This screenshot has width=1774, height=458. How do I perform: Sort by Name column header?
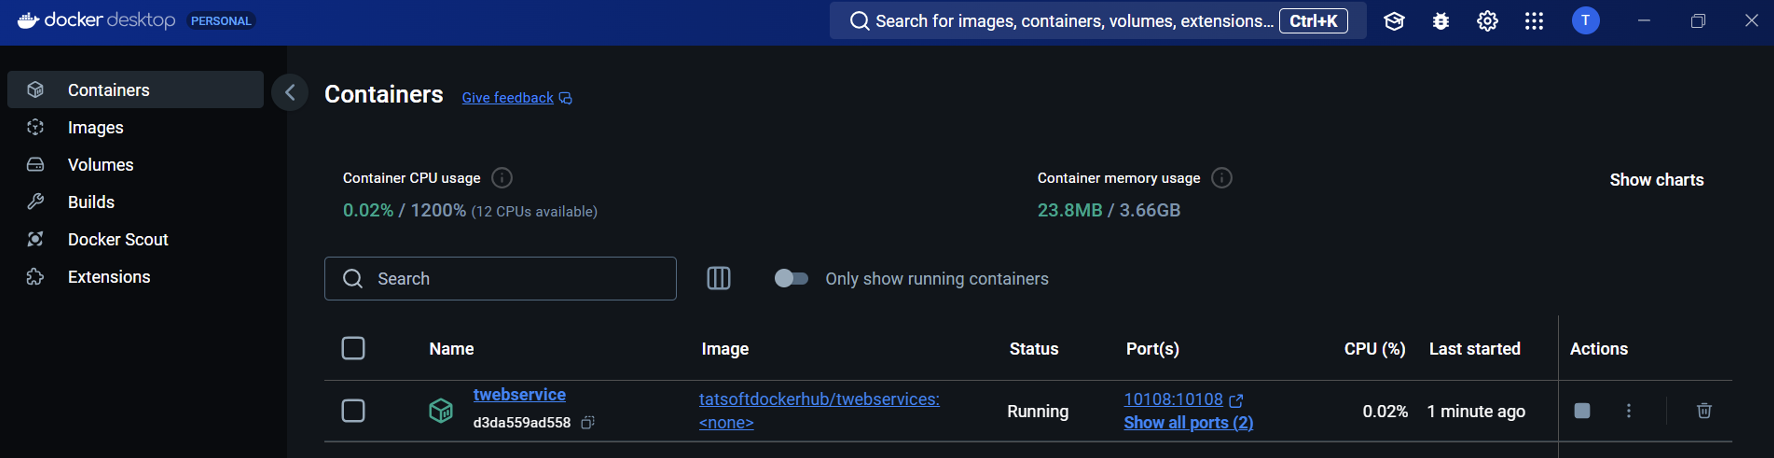tap(451, 349)
